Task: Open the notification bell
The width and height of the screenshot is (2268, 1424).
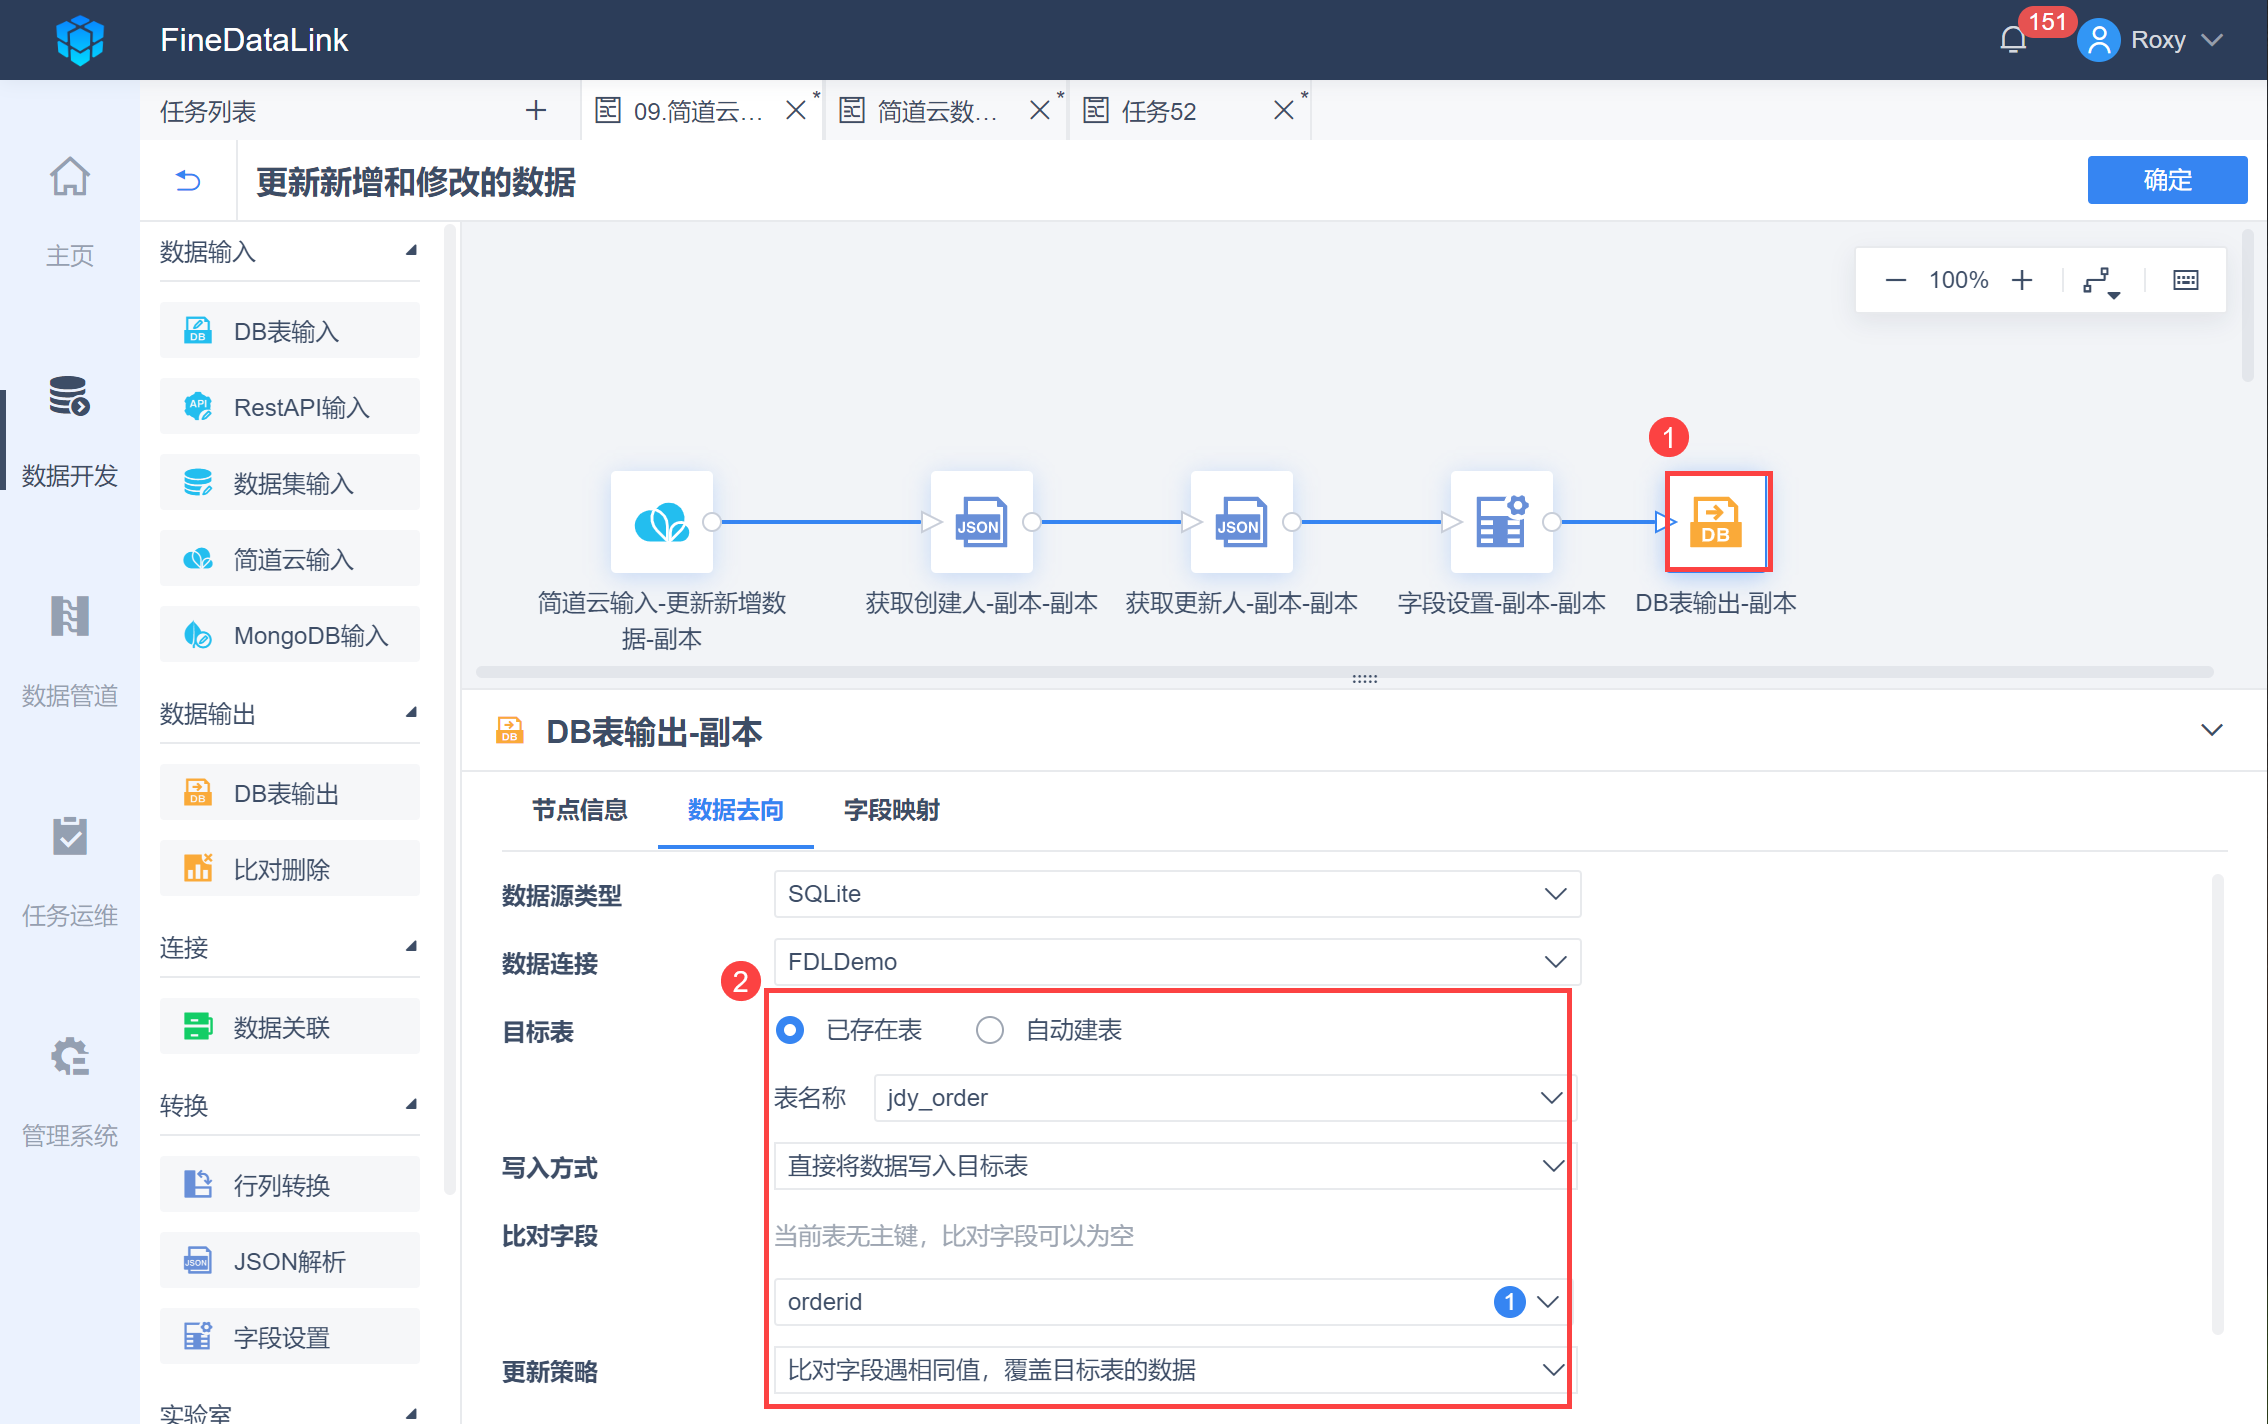Action: point(2013,40)
